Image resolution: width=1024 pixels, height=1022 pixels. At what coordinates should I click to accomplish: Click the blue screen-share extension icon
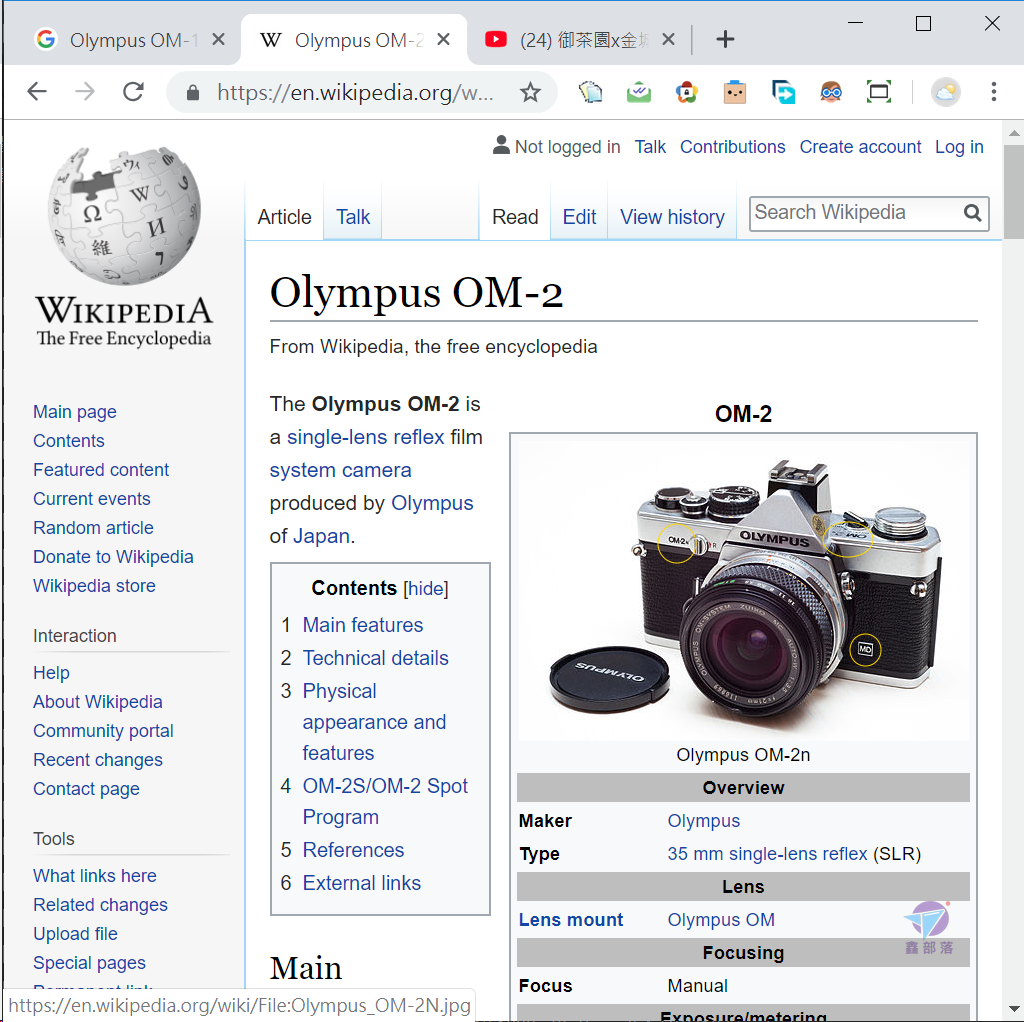tap(783, 92)
